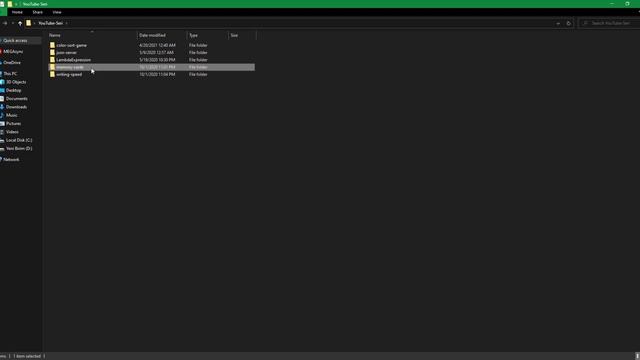Open Documents in navigation pane
This screenshot has height=360, width=640.
click(17, 99)
